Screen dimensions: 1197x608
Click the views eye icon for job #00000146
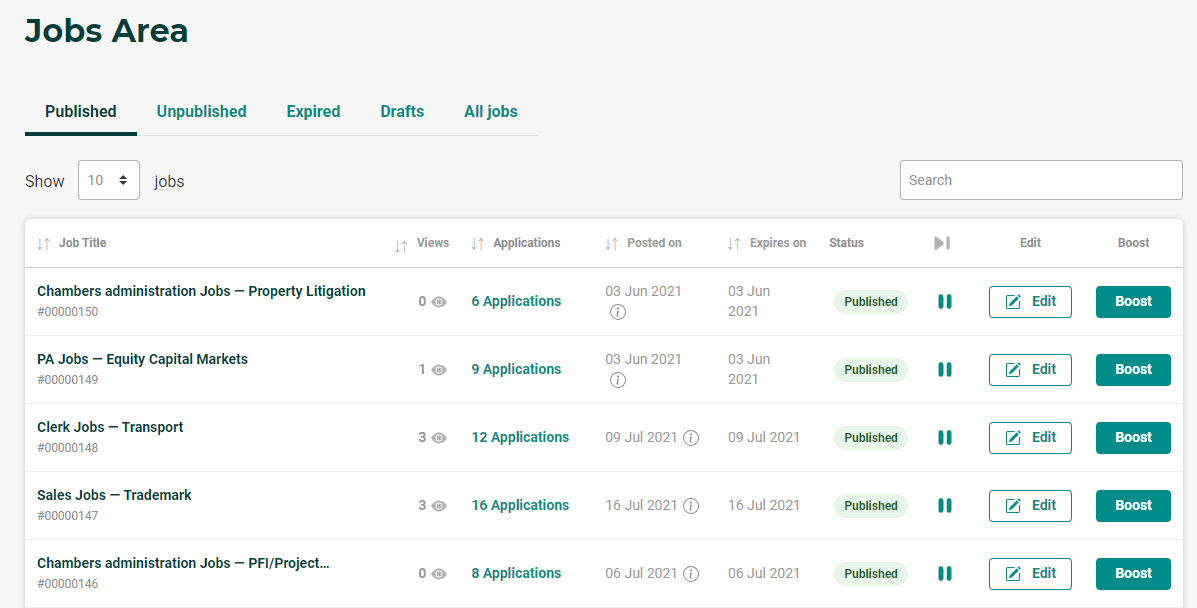point(439,574)
